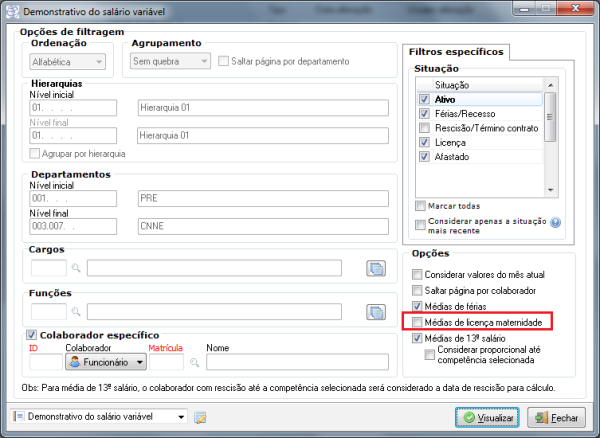The width and height of the screenshot is (600, 438).
Task: Click the Cargos search magnifier icon
Action: click(x=76, y=268)
